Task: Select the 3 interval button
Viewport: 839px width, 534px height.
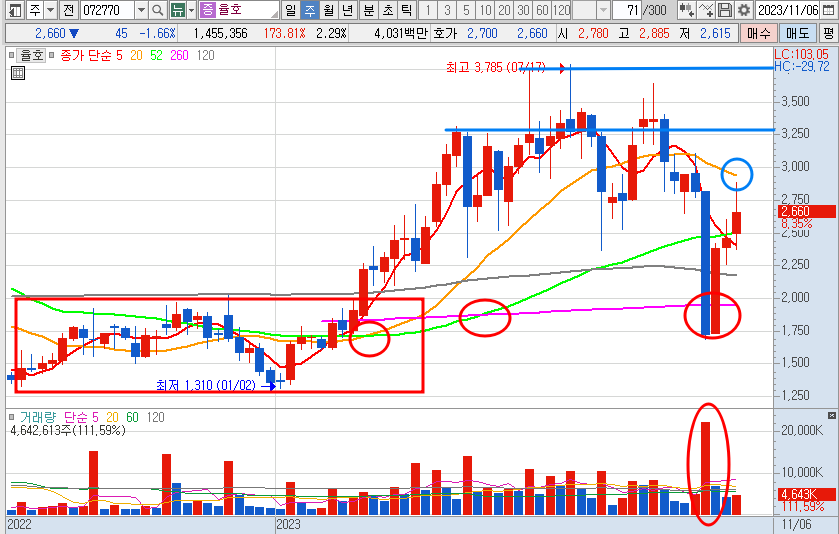Action: tap(447, 10)
